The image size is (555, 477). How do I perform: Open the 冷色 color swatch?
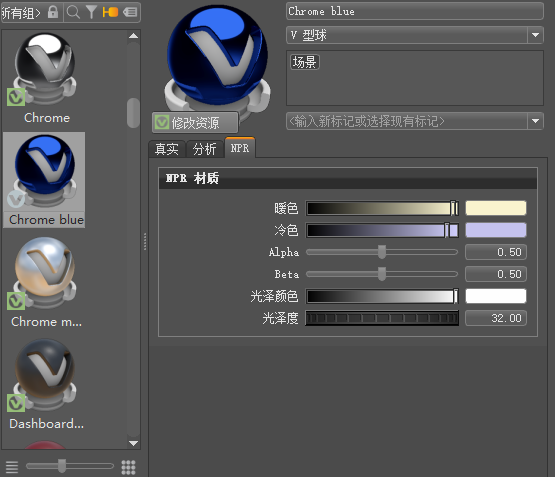click(x=496, y=230)
